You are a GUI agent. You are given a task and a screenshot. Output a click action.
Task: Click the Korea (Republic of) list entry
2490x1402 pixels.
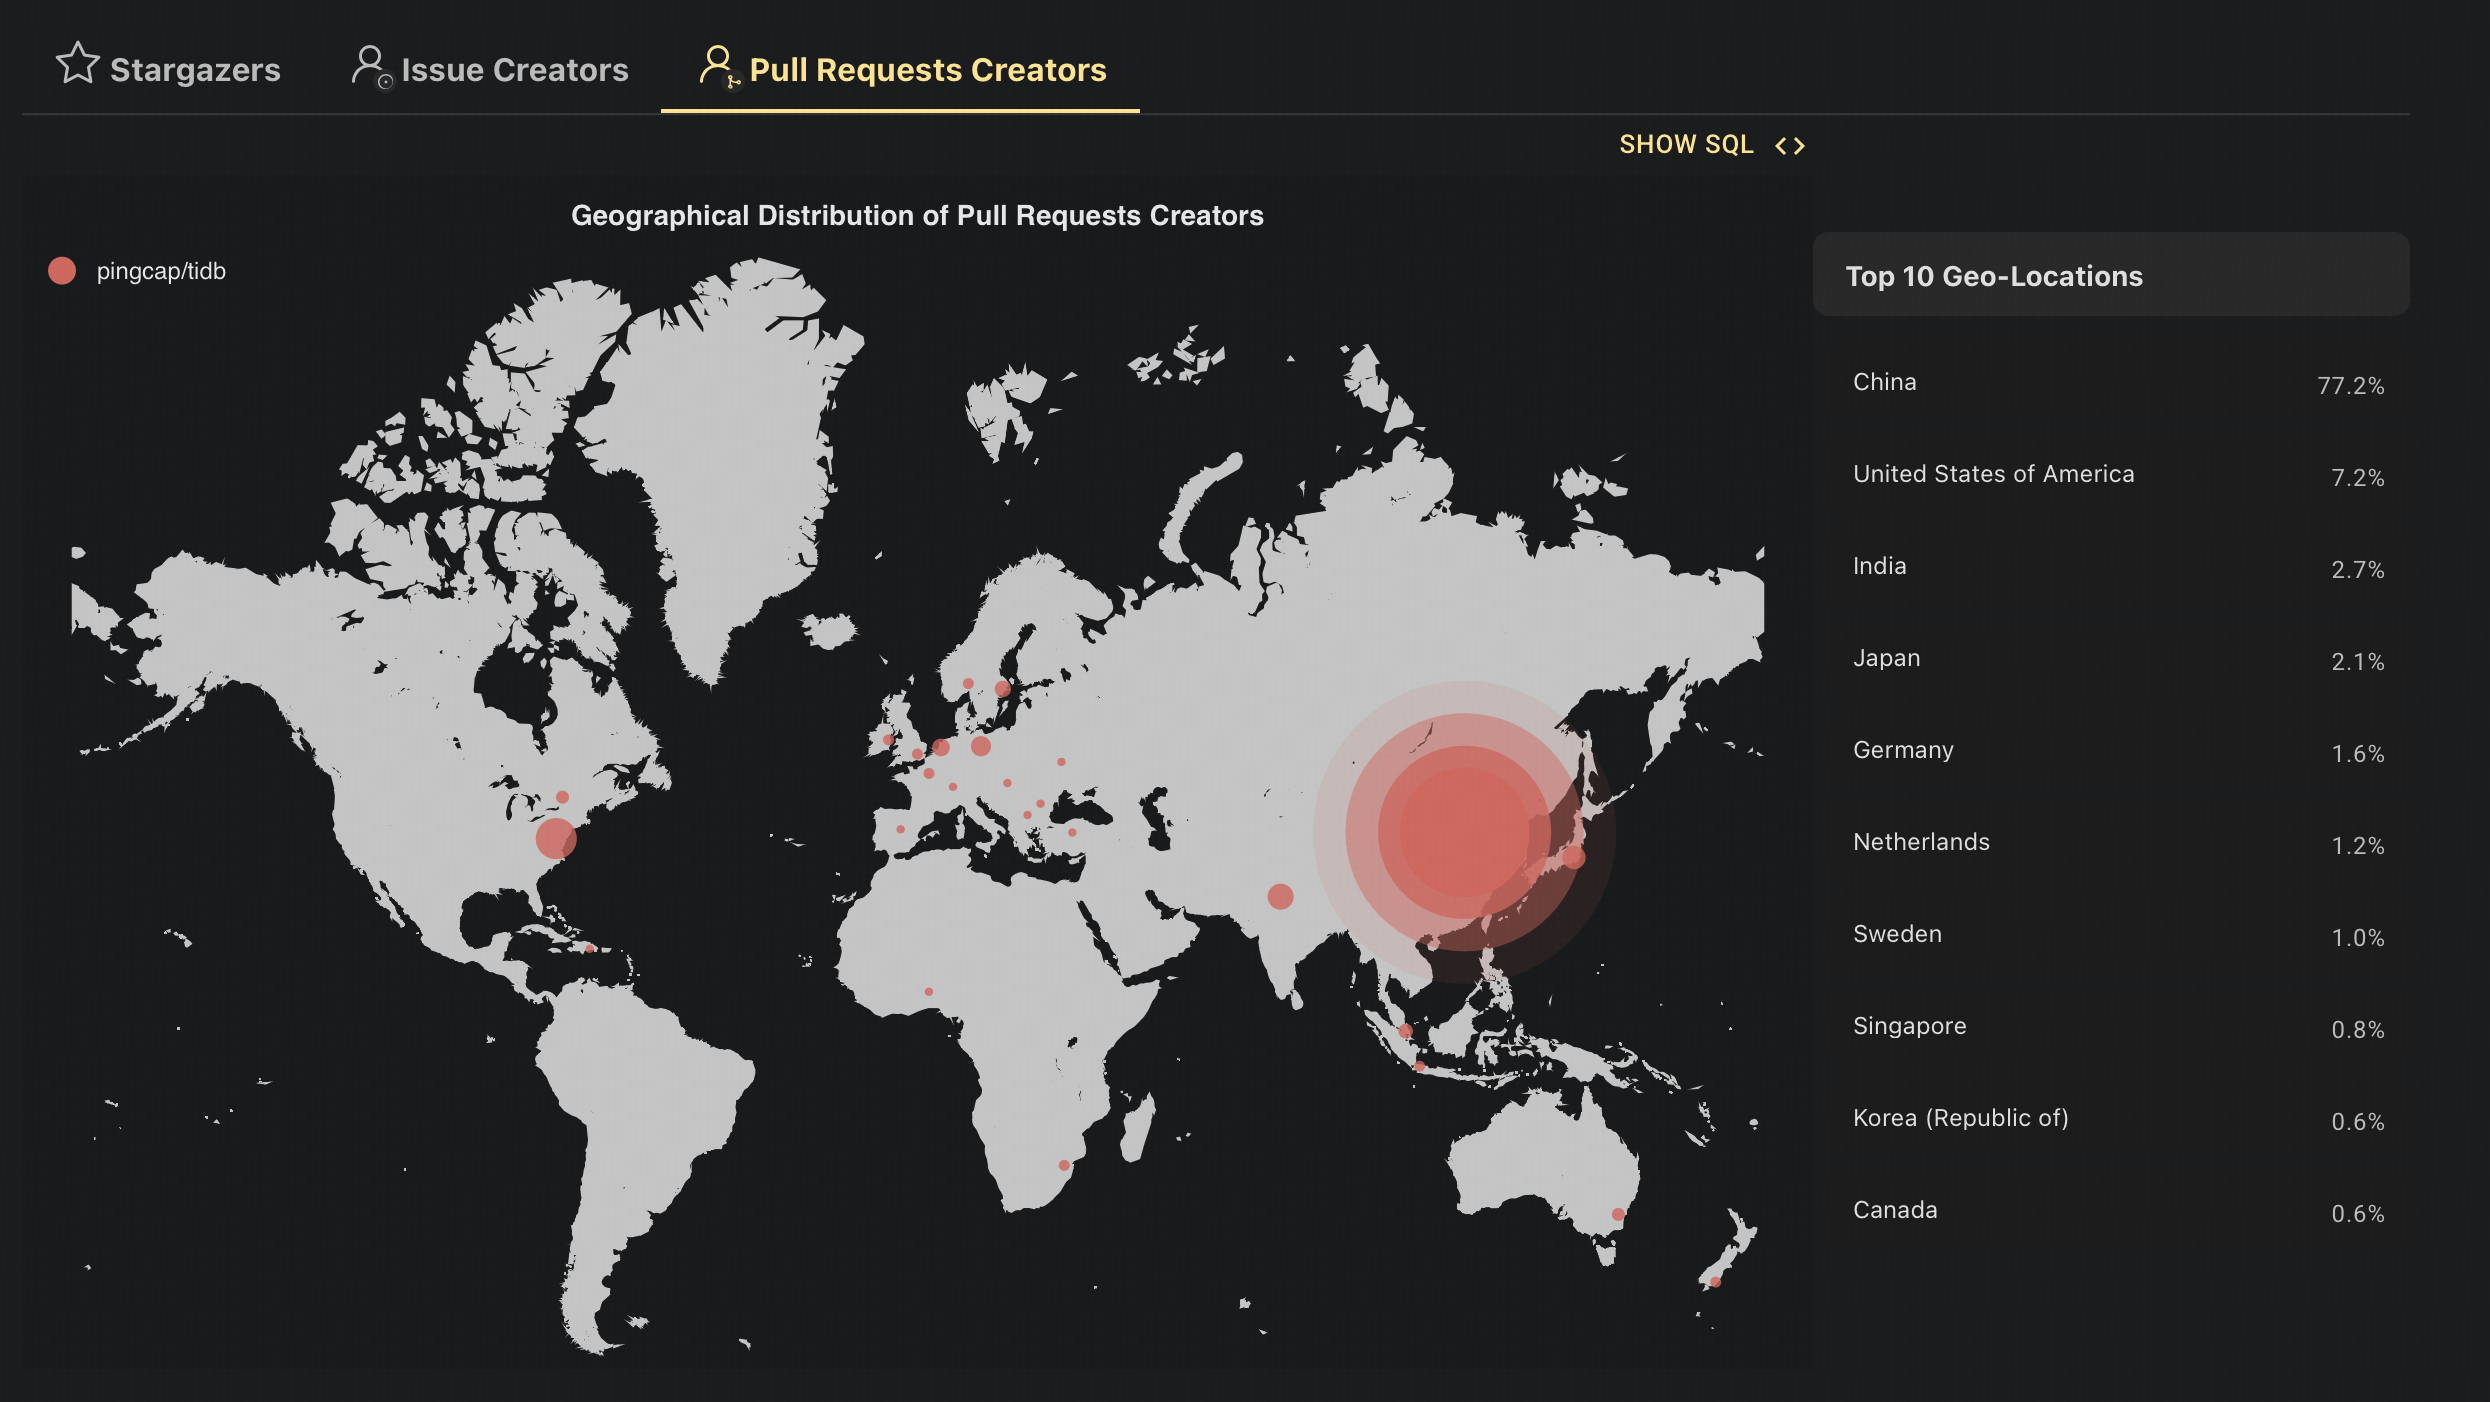tap(1960, 1118)
